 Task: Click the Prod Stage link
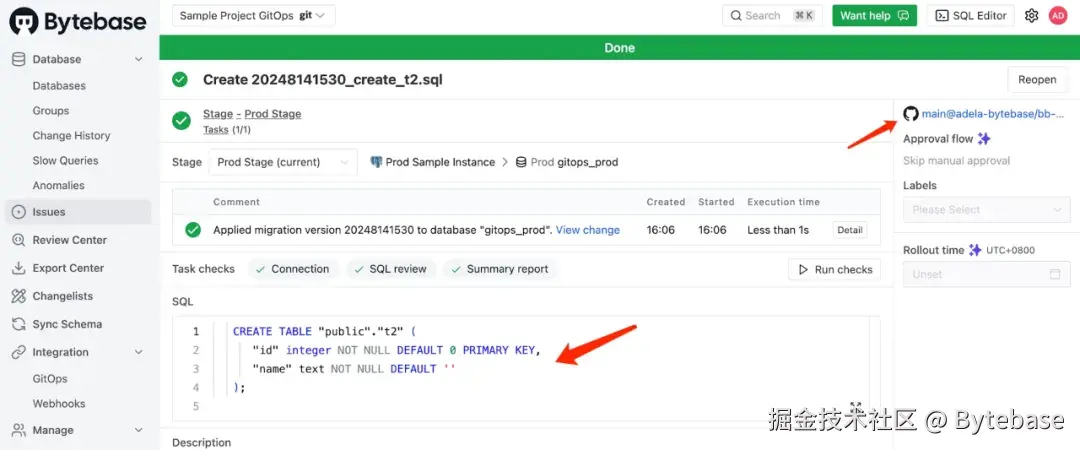click(273, 114)
